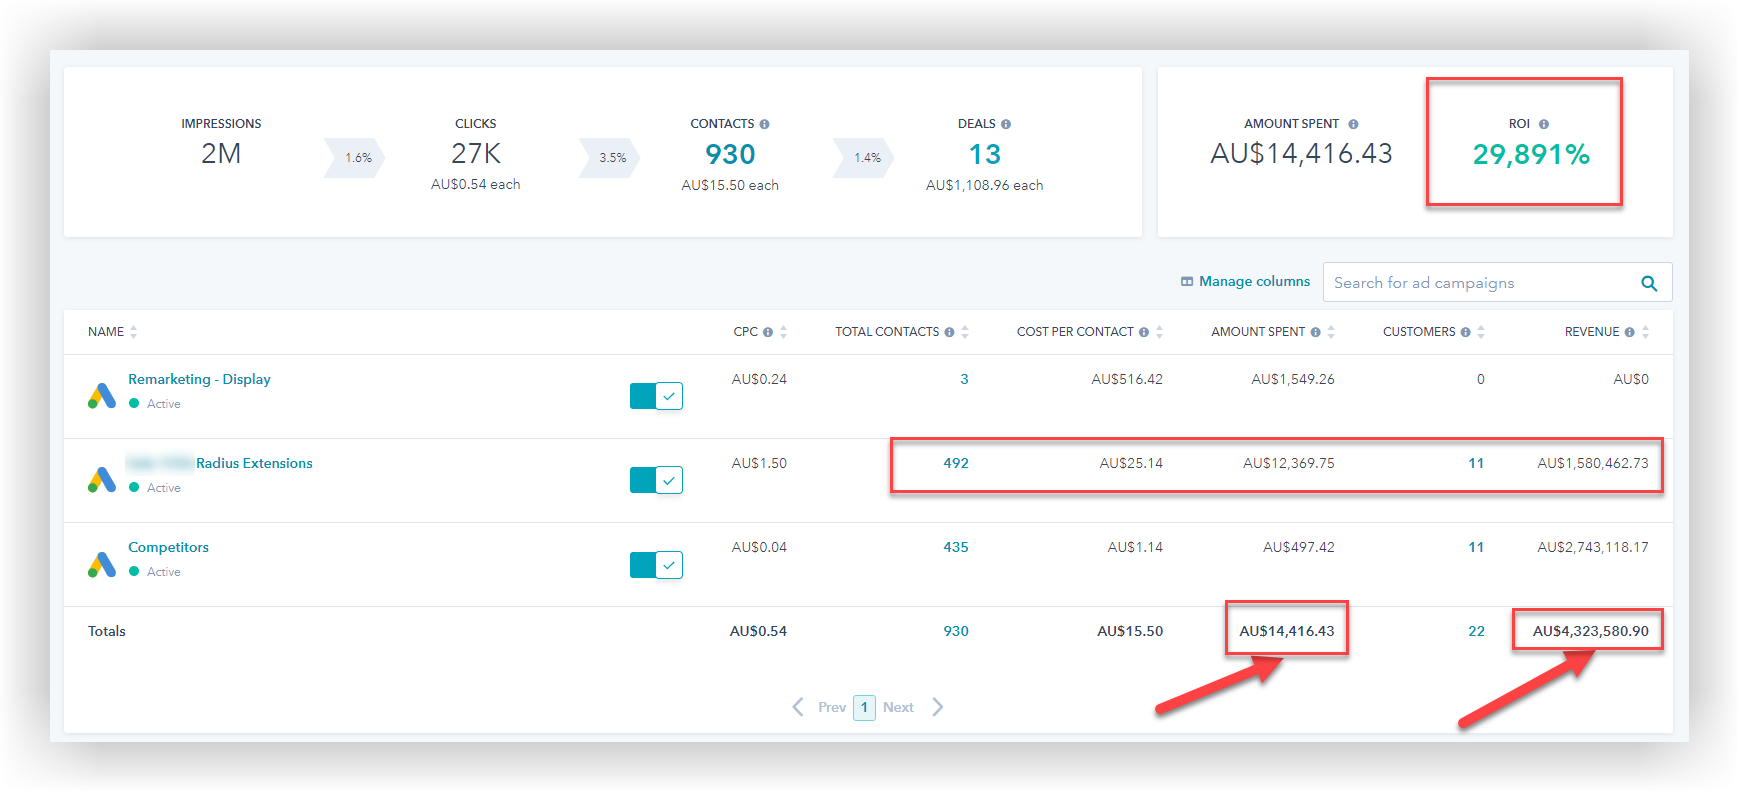Click the ROI info icon
The height and width of the screenshot is (792, 1739).
point(1544,124)
